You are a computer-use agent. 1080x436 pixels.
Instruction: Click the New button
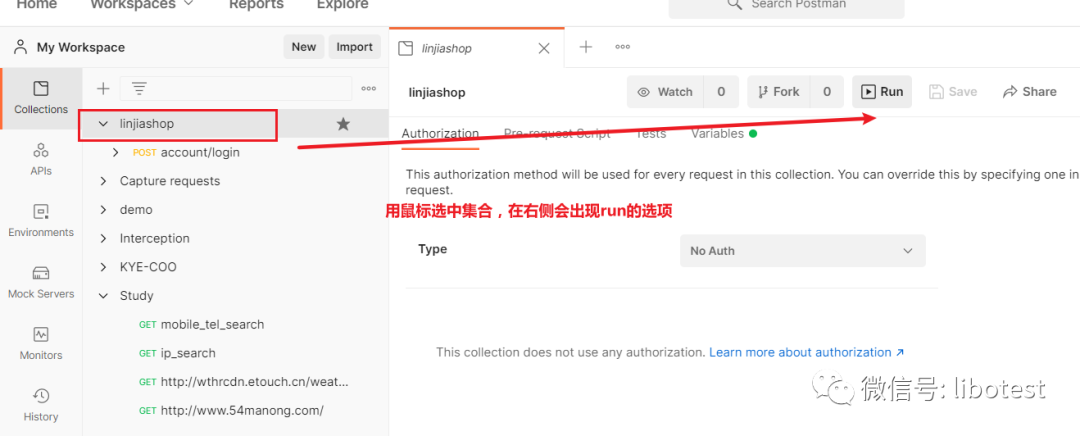point(304,47)
